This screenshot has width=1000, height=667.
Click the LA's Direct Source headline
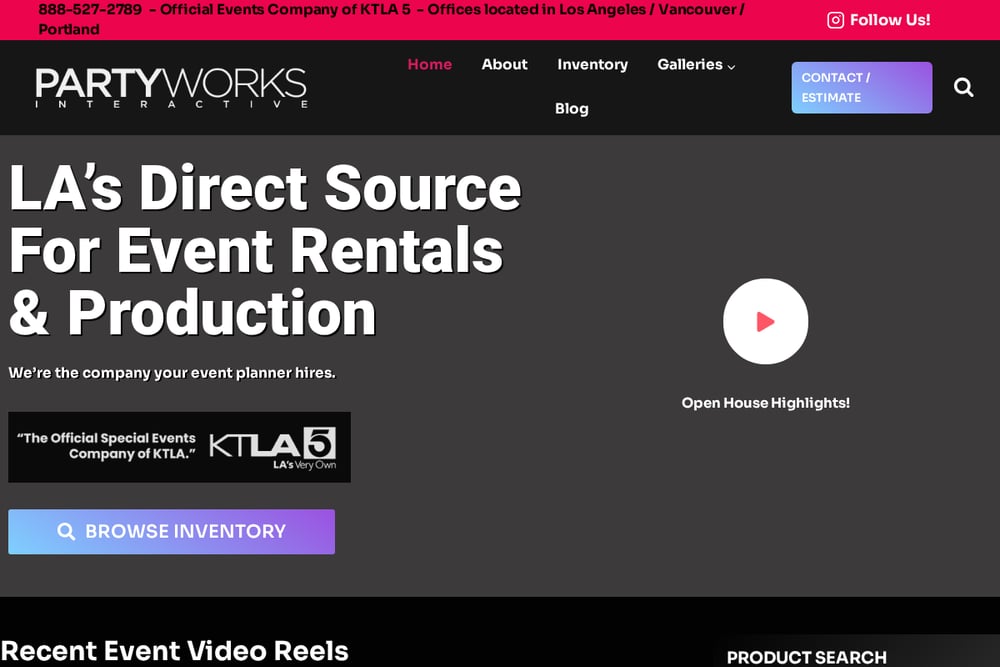[265, 249]
